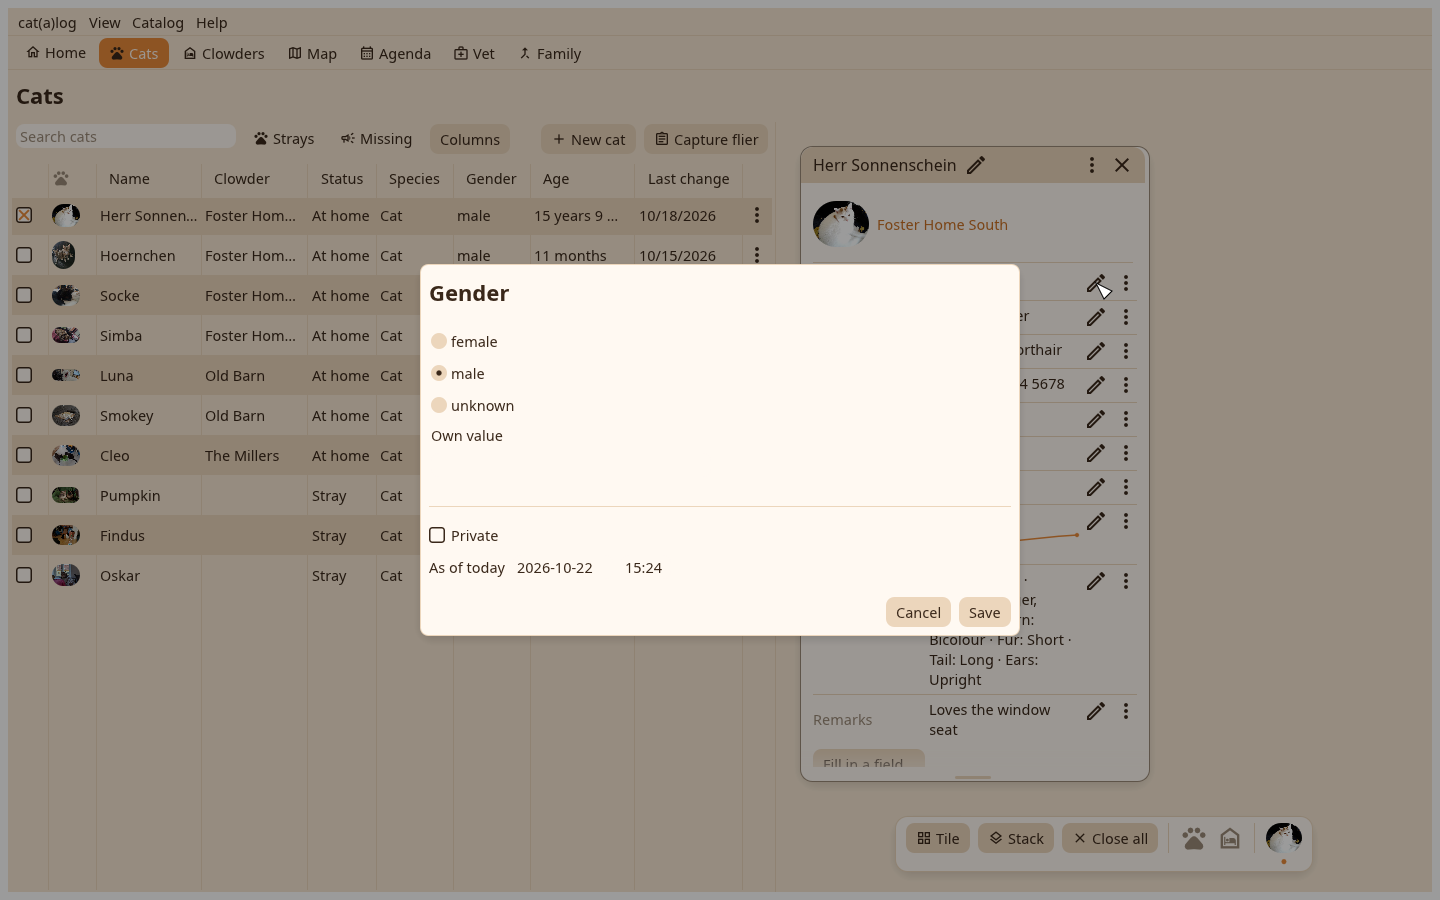Rename Herr Sonnenschein with title pencil icon
1440x900 pixels.
pyautogui.click(x=976, y=165)
